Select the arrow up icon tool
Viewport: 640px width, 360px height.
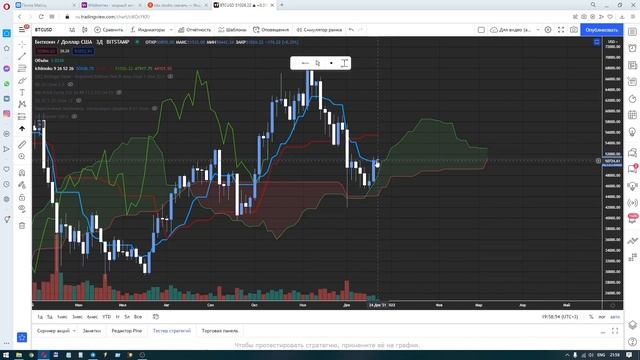(22, 129)
